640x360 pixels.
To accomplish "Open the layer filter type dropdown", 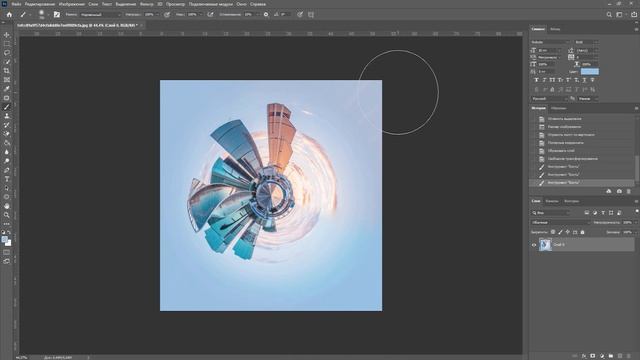I will tap(551, 213).
